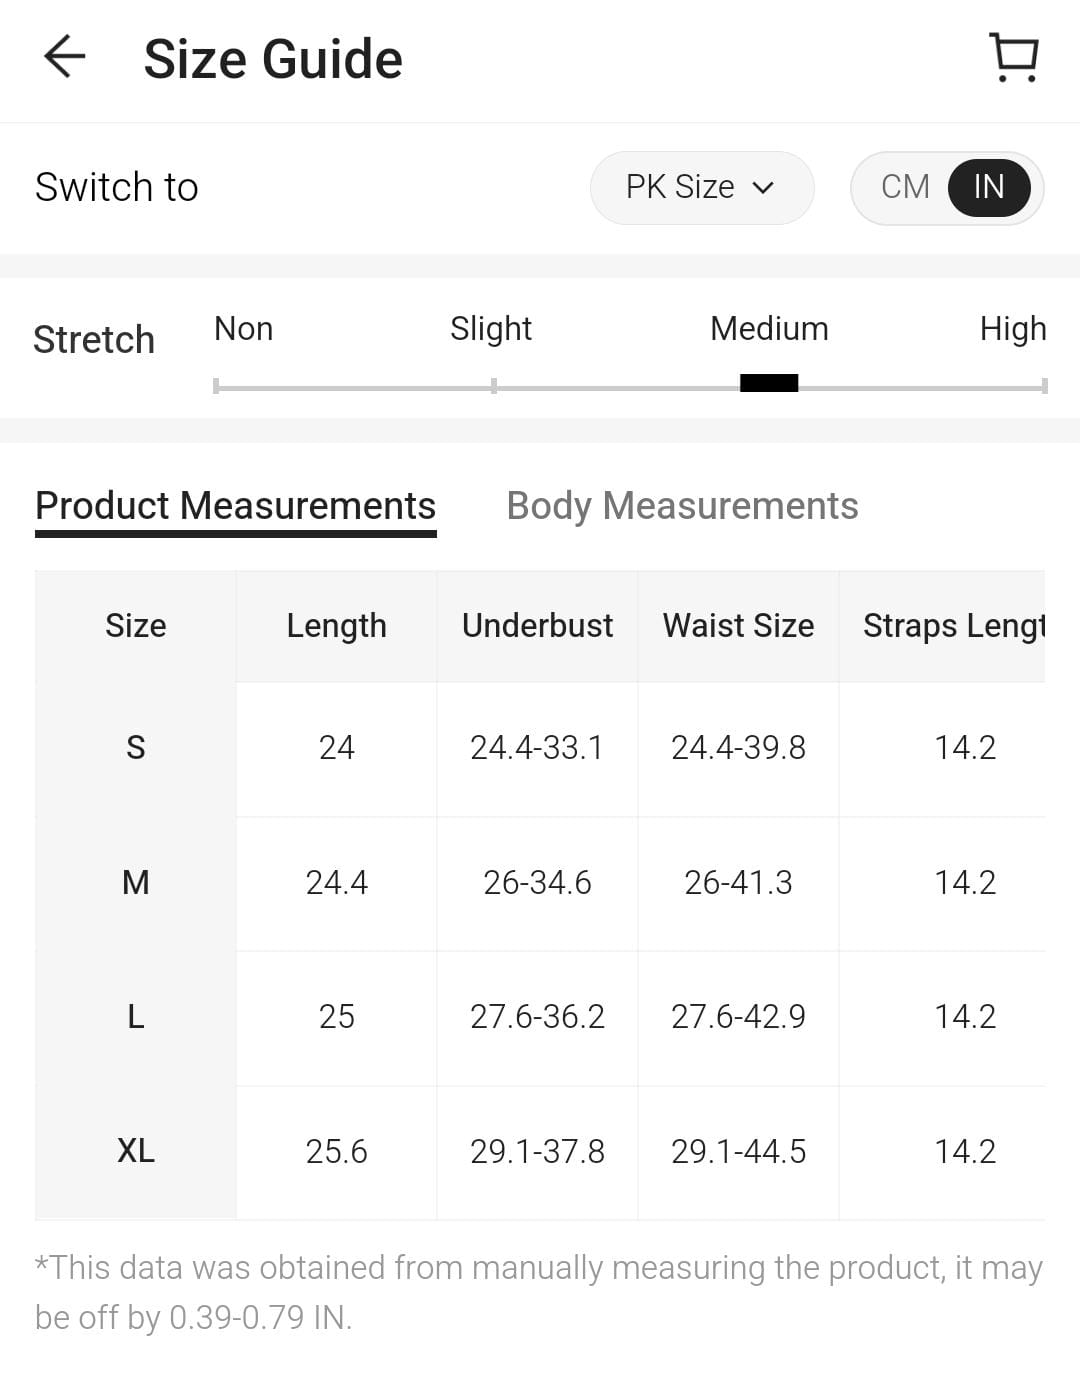The height and width of the screenshot is (1375, 1080).
Task: Switch units to CM
Action: click(x=905, y=187)
